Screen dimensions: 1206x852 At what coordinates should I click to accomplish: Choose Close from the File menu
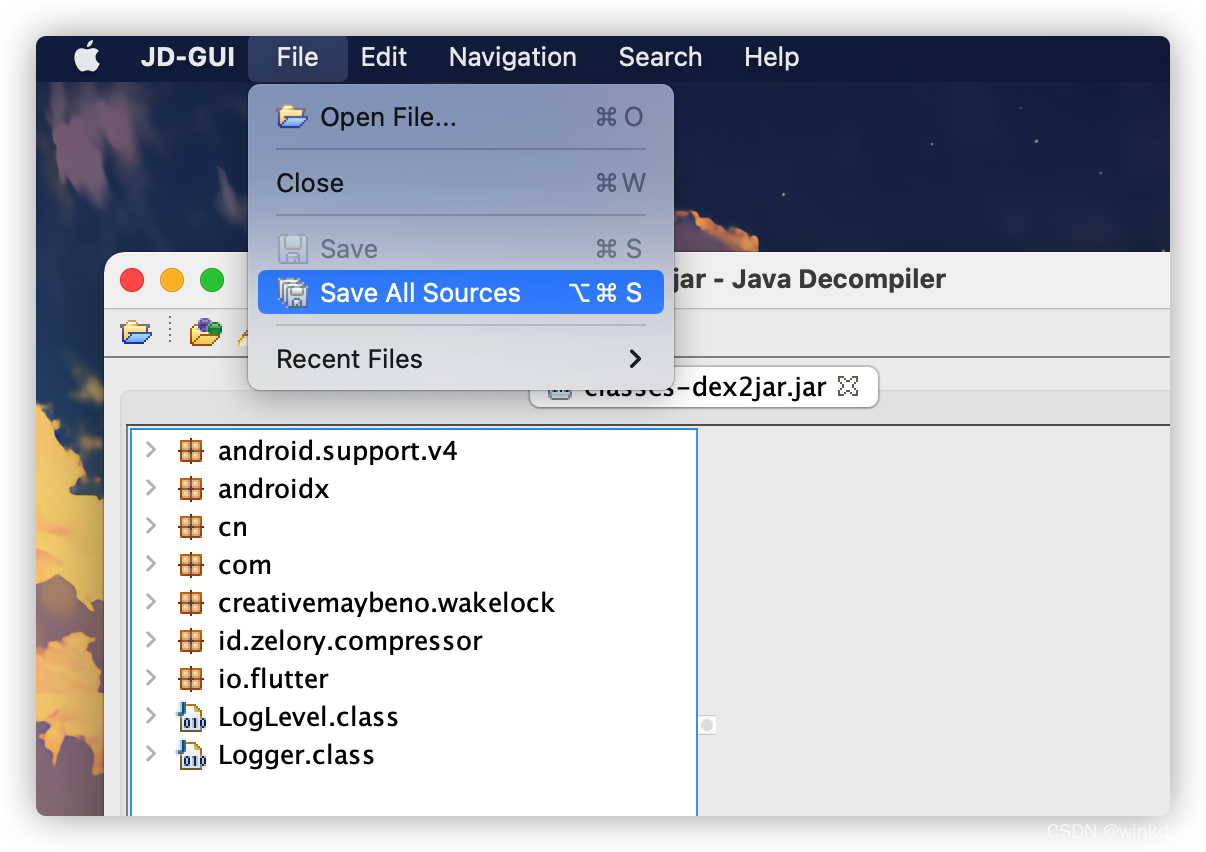[x=310, y=183]
